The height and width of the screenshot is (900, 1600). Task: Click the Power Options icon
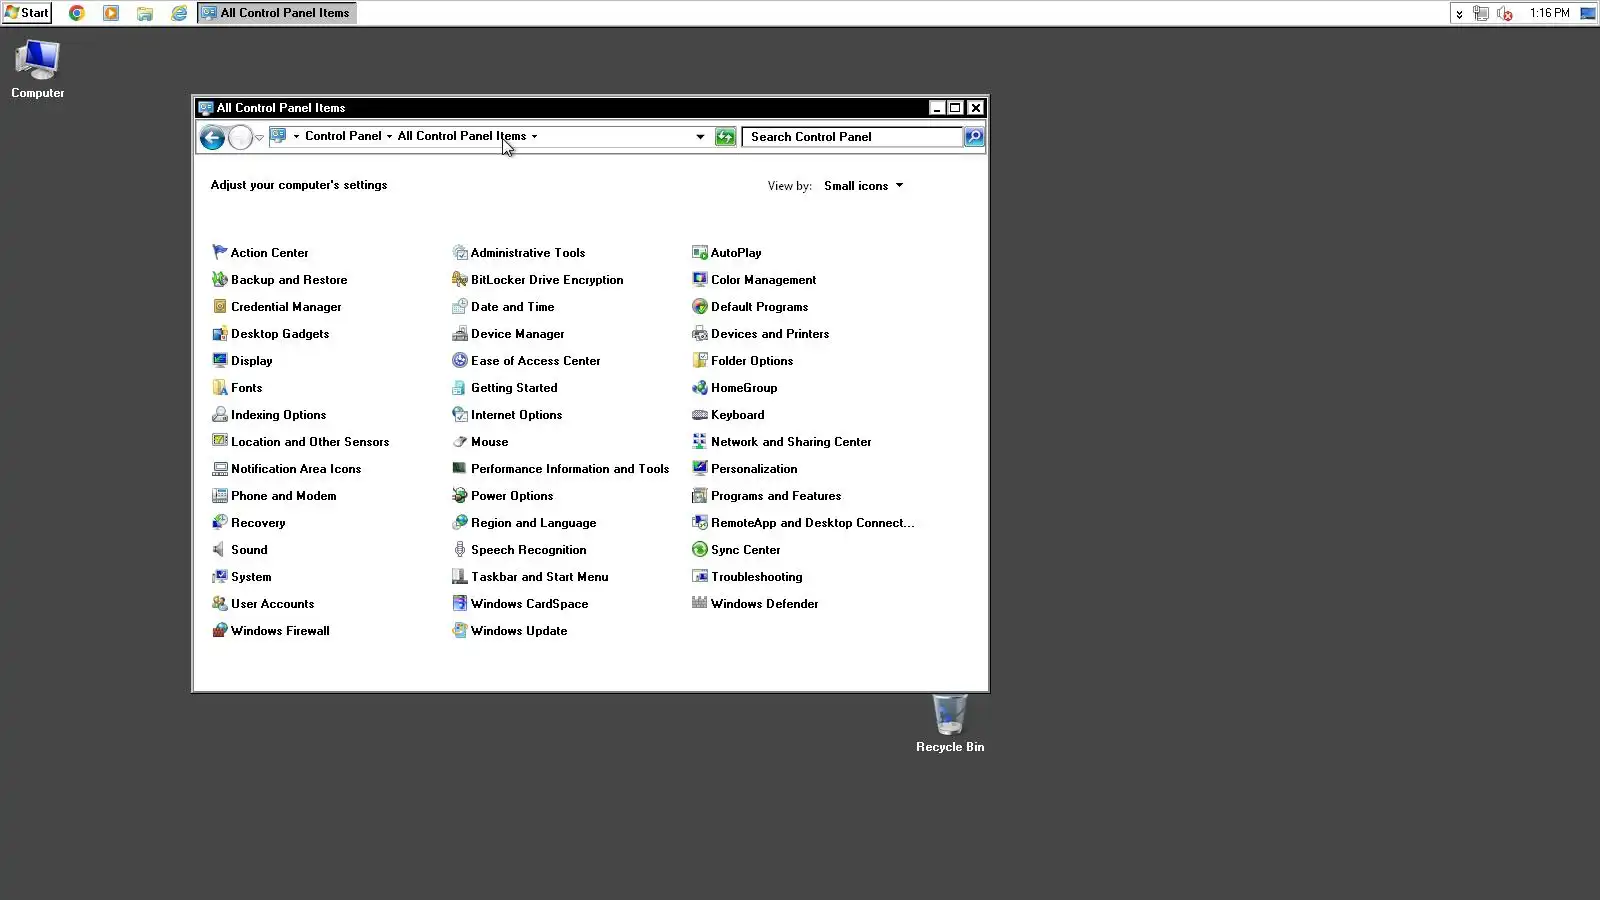click(x=460, y=495)
